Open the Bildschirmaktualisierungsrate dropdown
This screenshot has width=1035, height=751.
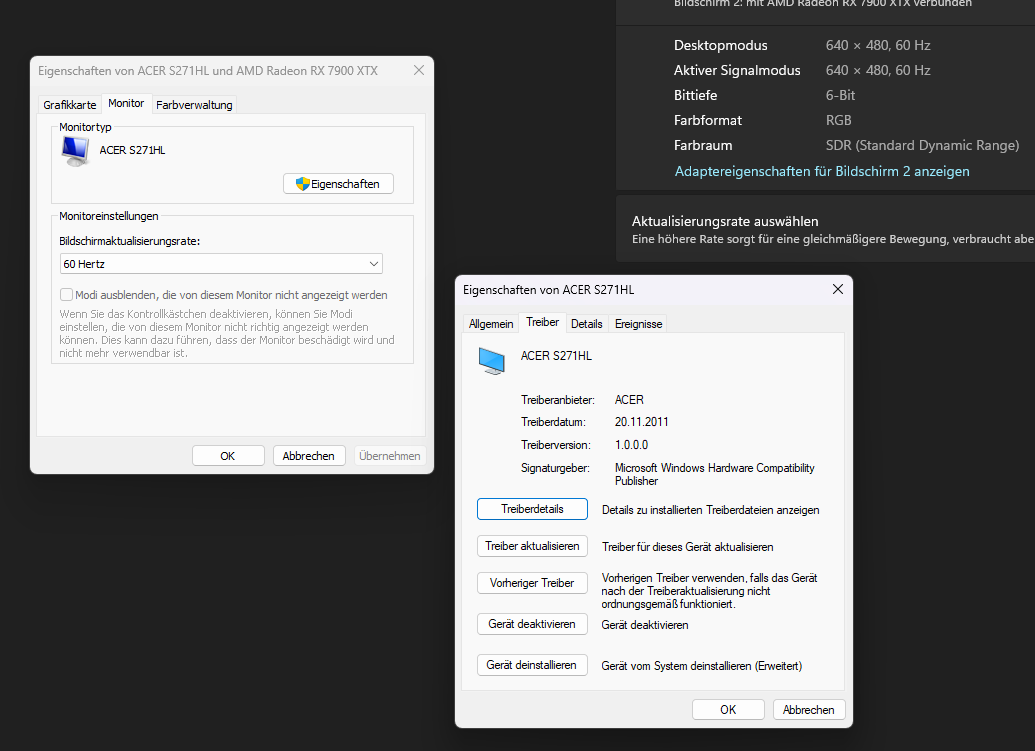tap(221, 264)
